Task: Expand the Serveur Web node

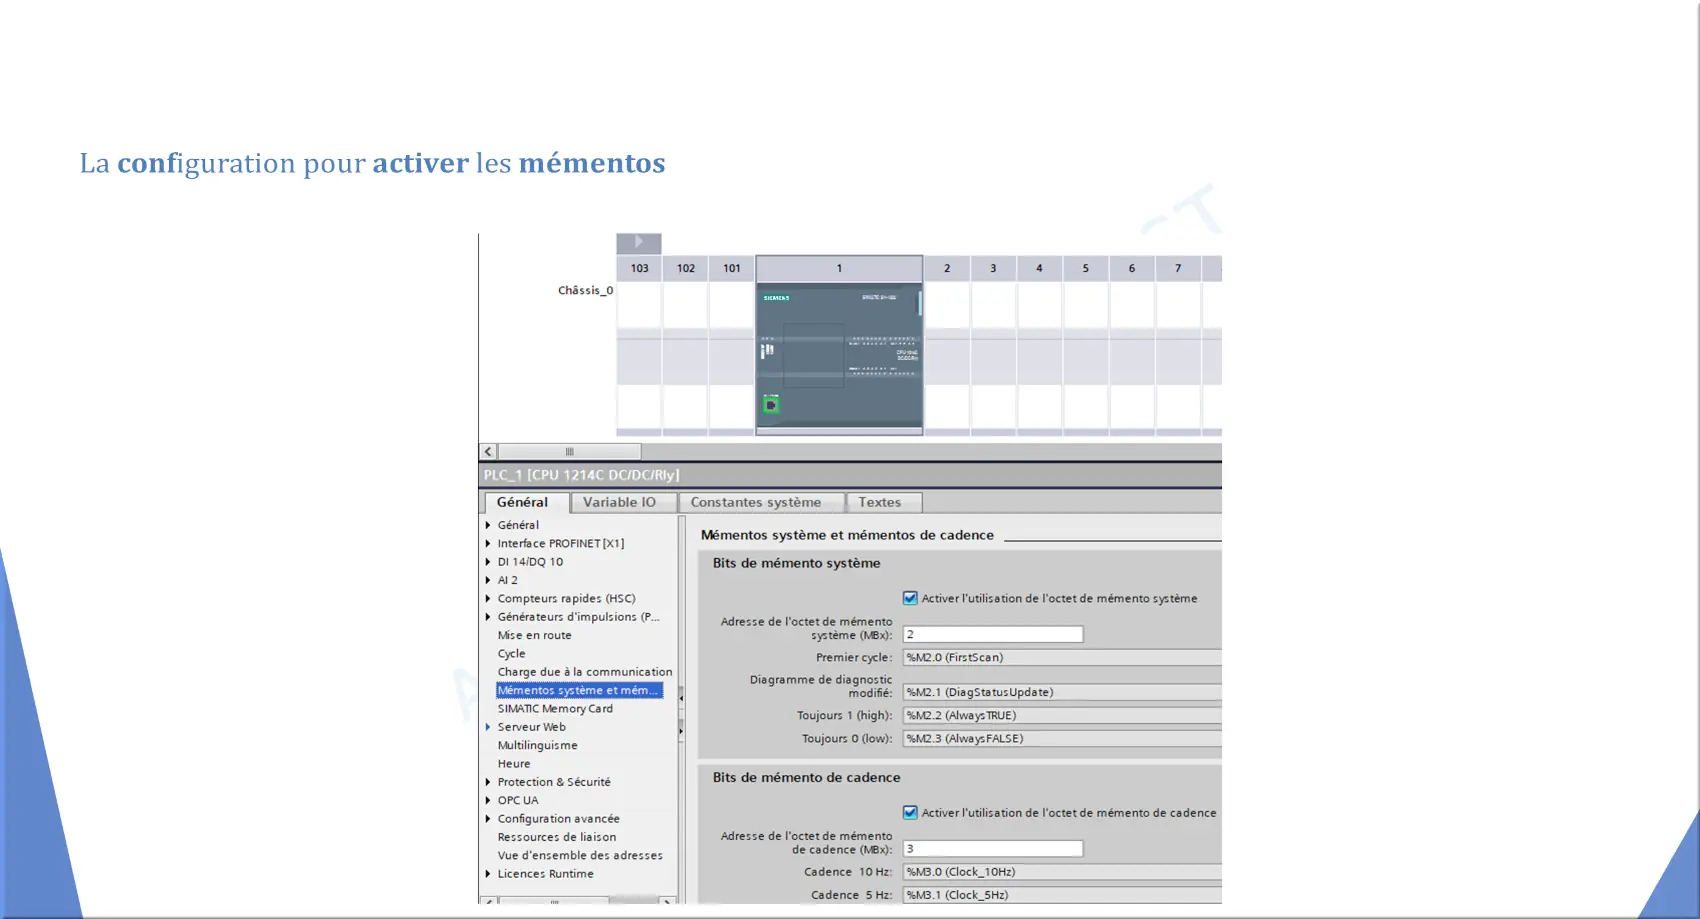Action: point(488,727)
